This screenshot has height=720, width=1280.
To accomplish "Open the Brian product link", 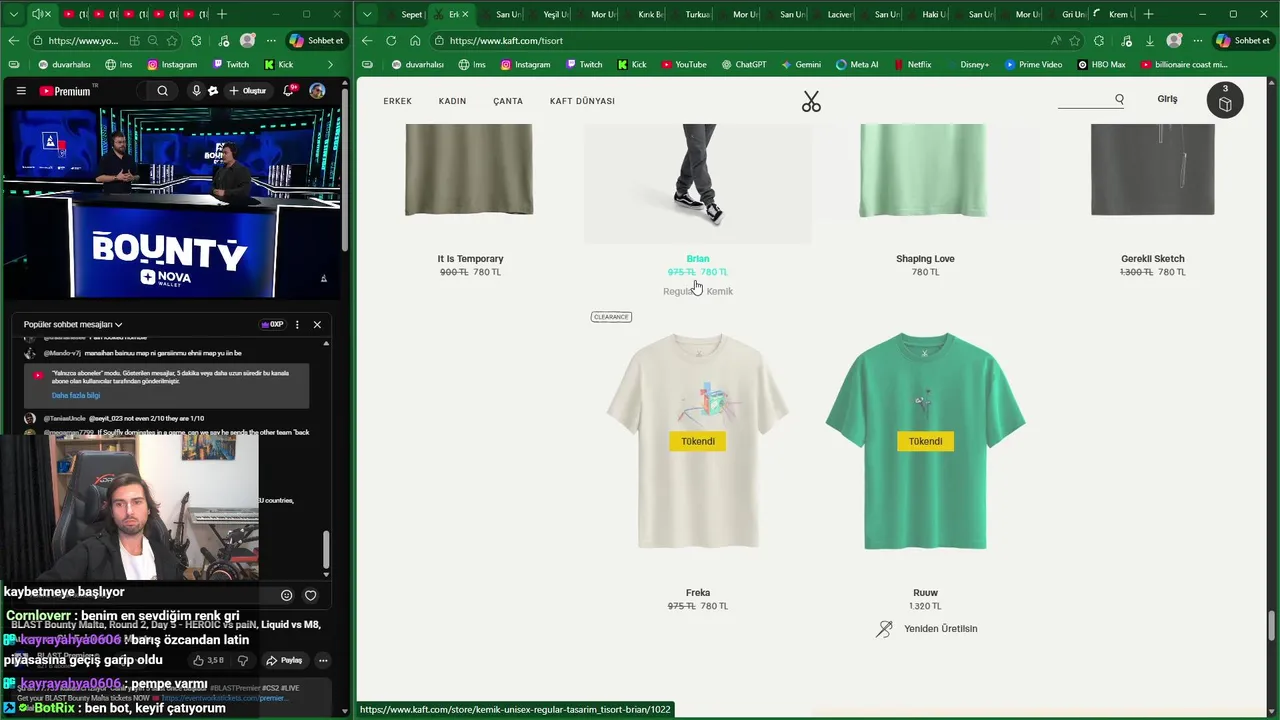I will point(698,259).
